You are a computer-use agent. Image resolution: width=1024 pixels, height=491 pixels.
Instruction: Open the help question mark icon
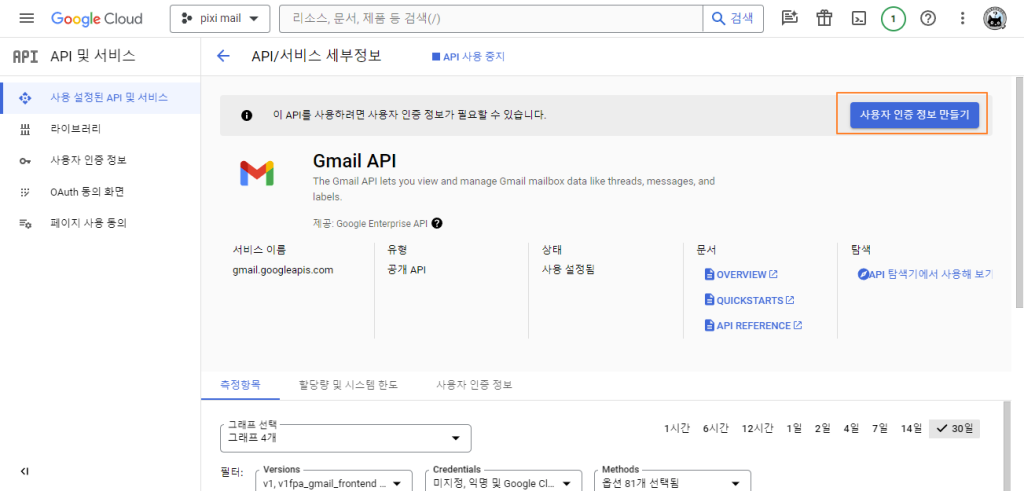(x=928, y=19)
